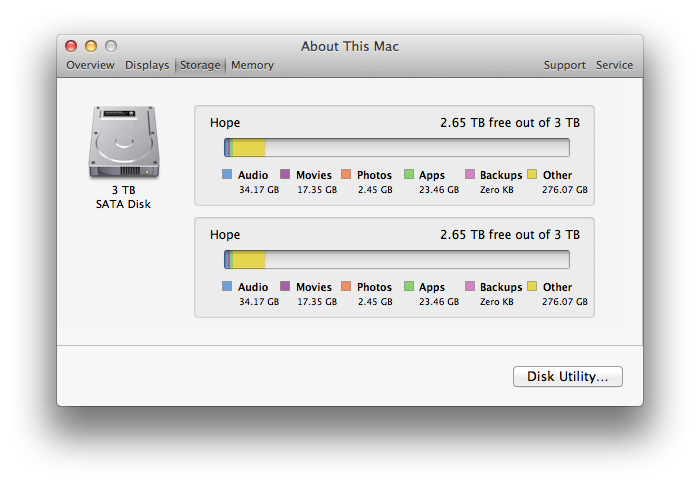Click the green Apps legend square in first Hope volume

coord(408,174)
